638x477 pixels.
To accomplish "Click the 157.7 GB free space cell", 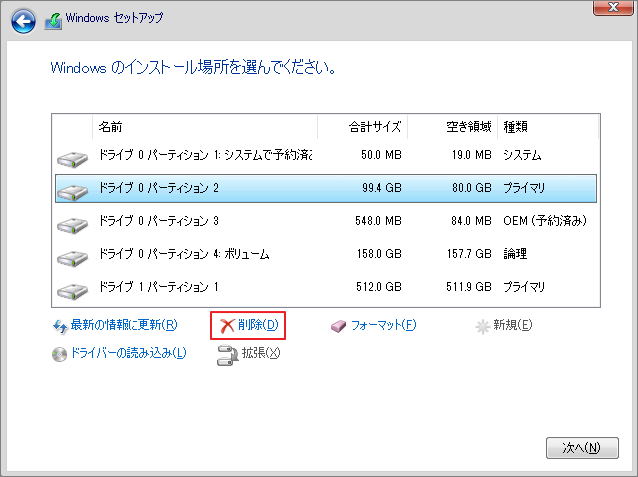I will coord(469,254).
